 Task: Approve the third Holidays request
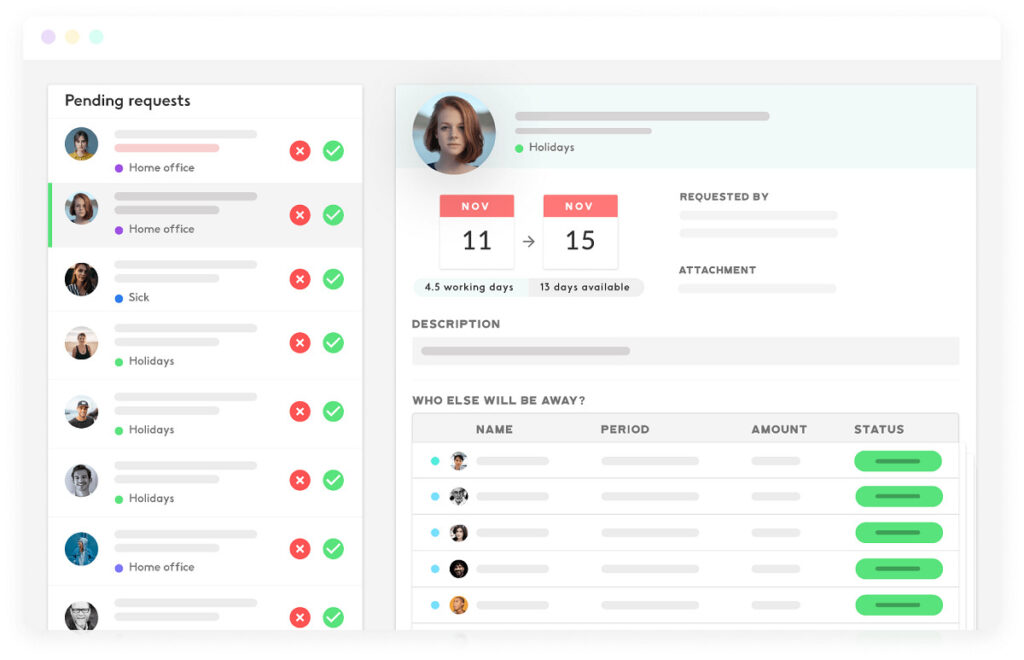pos(333,480)
